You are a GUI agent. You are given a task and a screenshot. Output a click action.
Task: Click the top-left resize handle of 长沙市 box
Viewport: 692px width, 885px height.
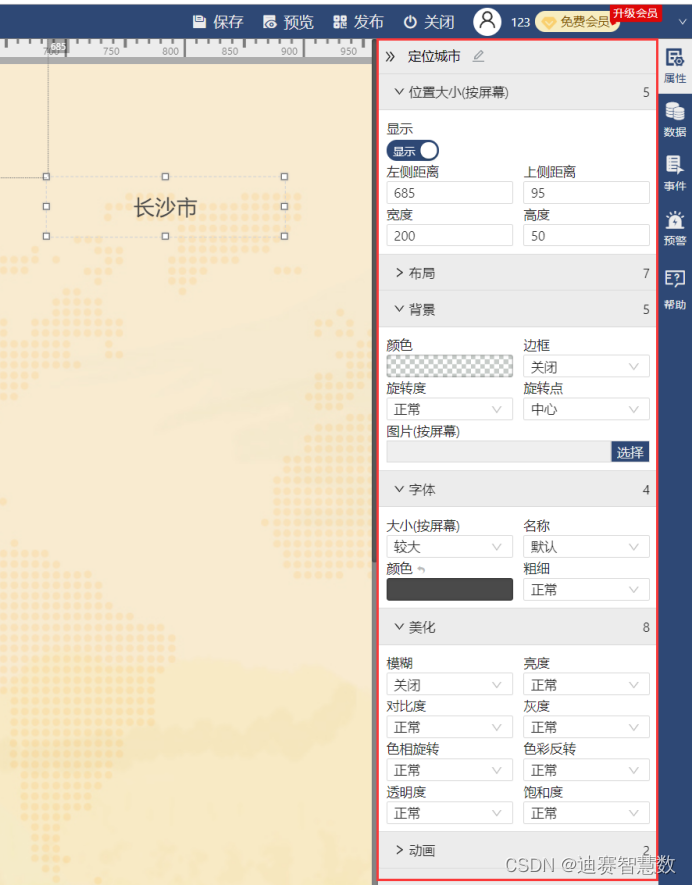46,177
